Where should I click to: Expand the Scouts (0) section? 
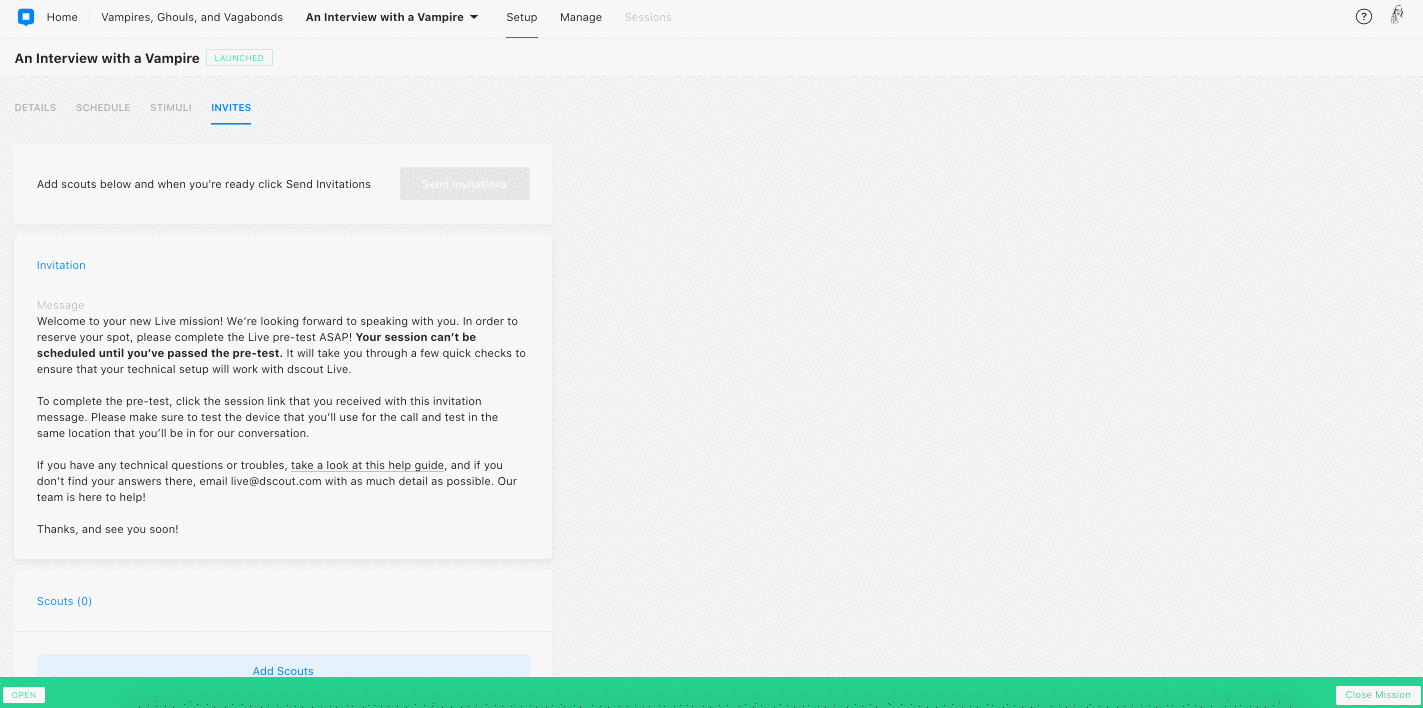pyautogui.click(x=64, y=601)
